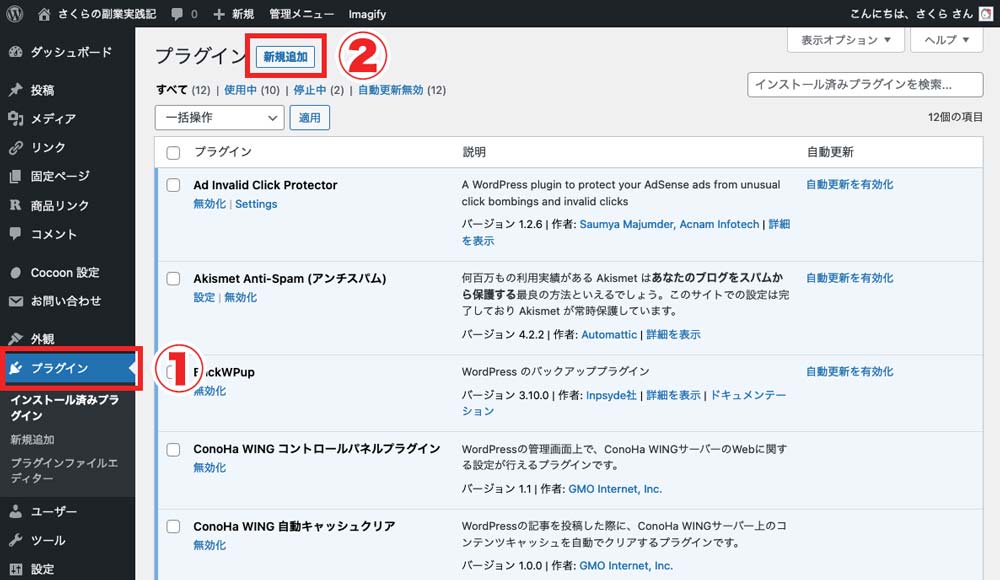The image size is (1000, 580).
Task: Click the 固定ページ pages icon
Action: pos(16,176)
